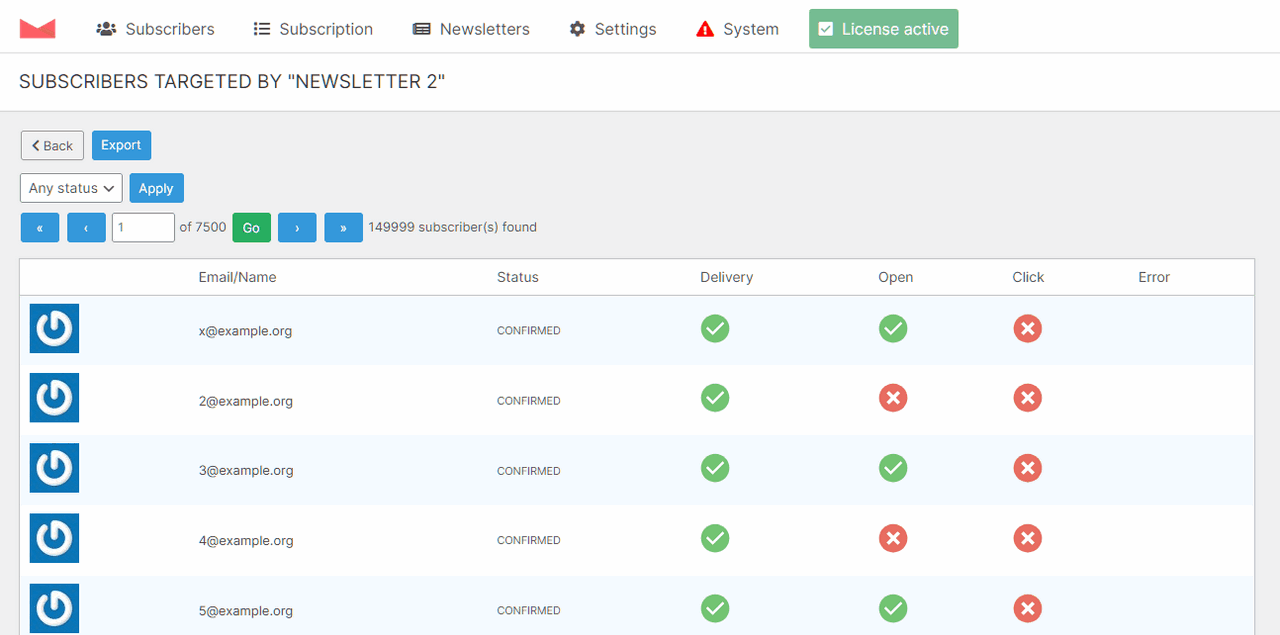
Task: Click open checkmark for 5@example.org
Action: pos(893,608)
